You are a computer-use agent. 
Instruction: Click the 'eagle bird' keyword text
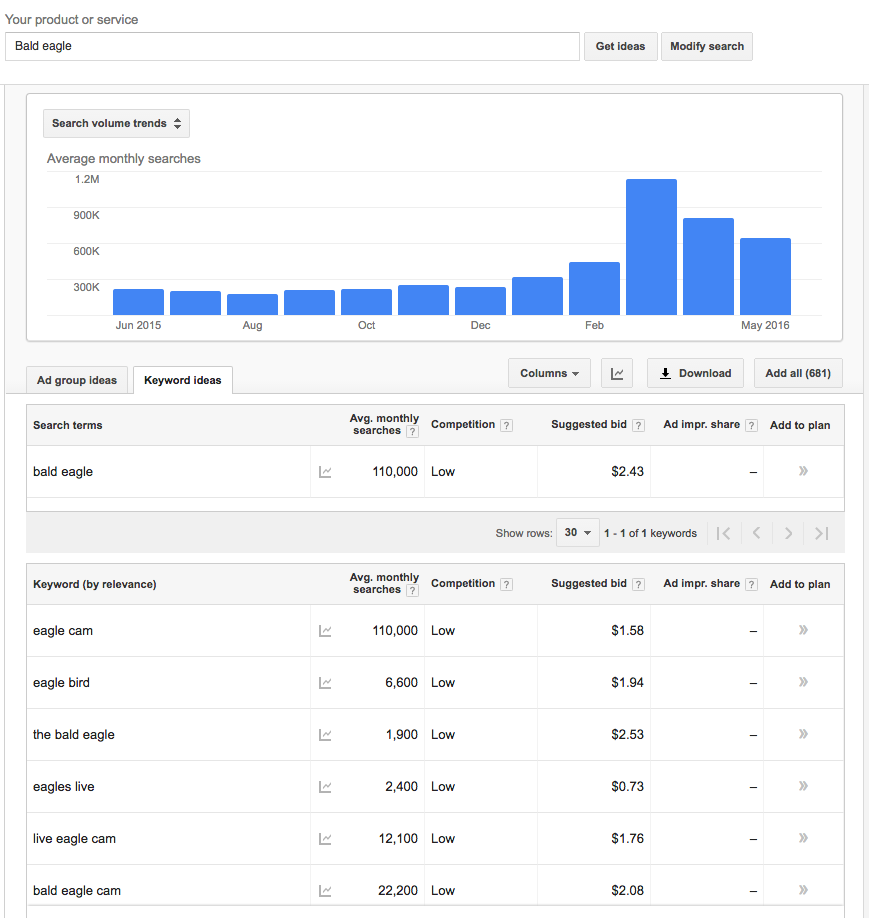pos(61,683)
